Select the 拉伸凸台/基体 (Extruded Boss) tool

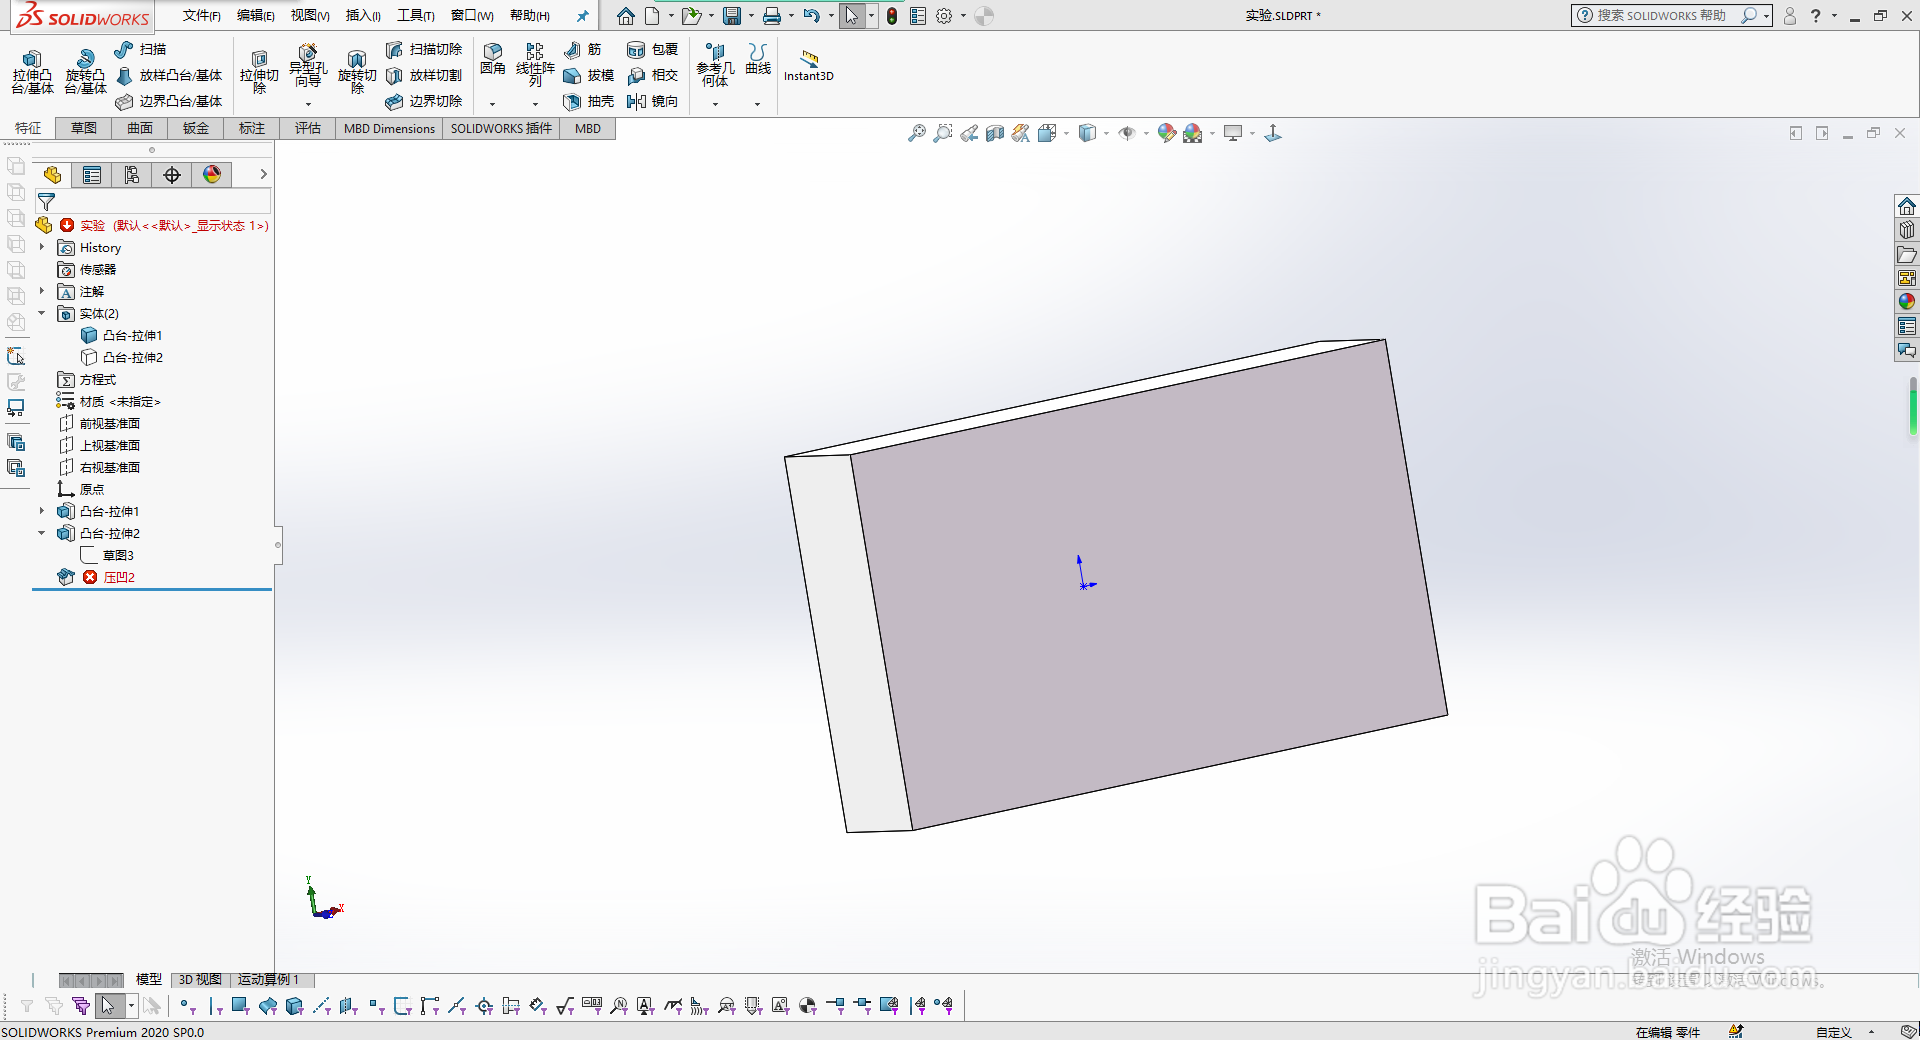(31, 70)
